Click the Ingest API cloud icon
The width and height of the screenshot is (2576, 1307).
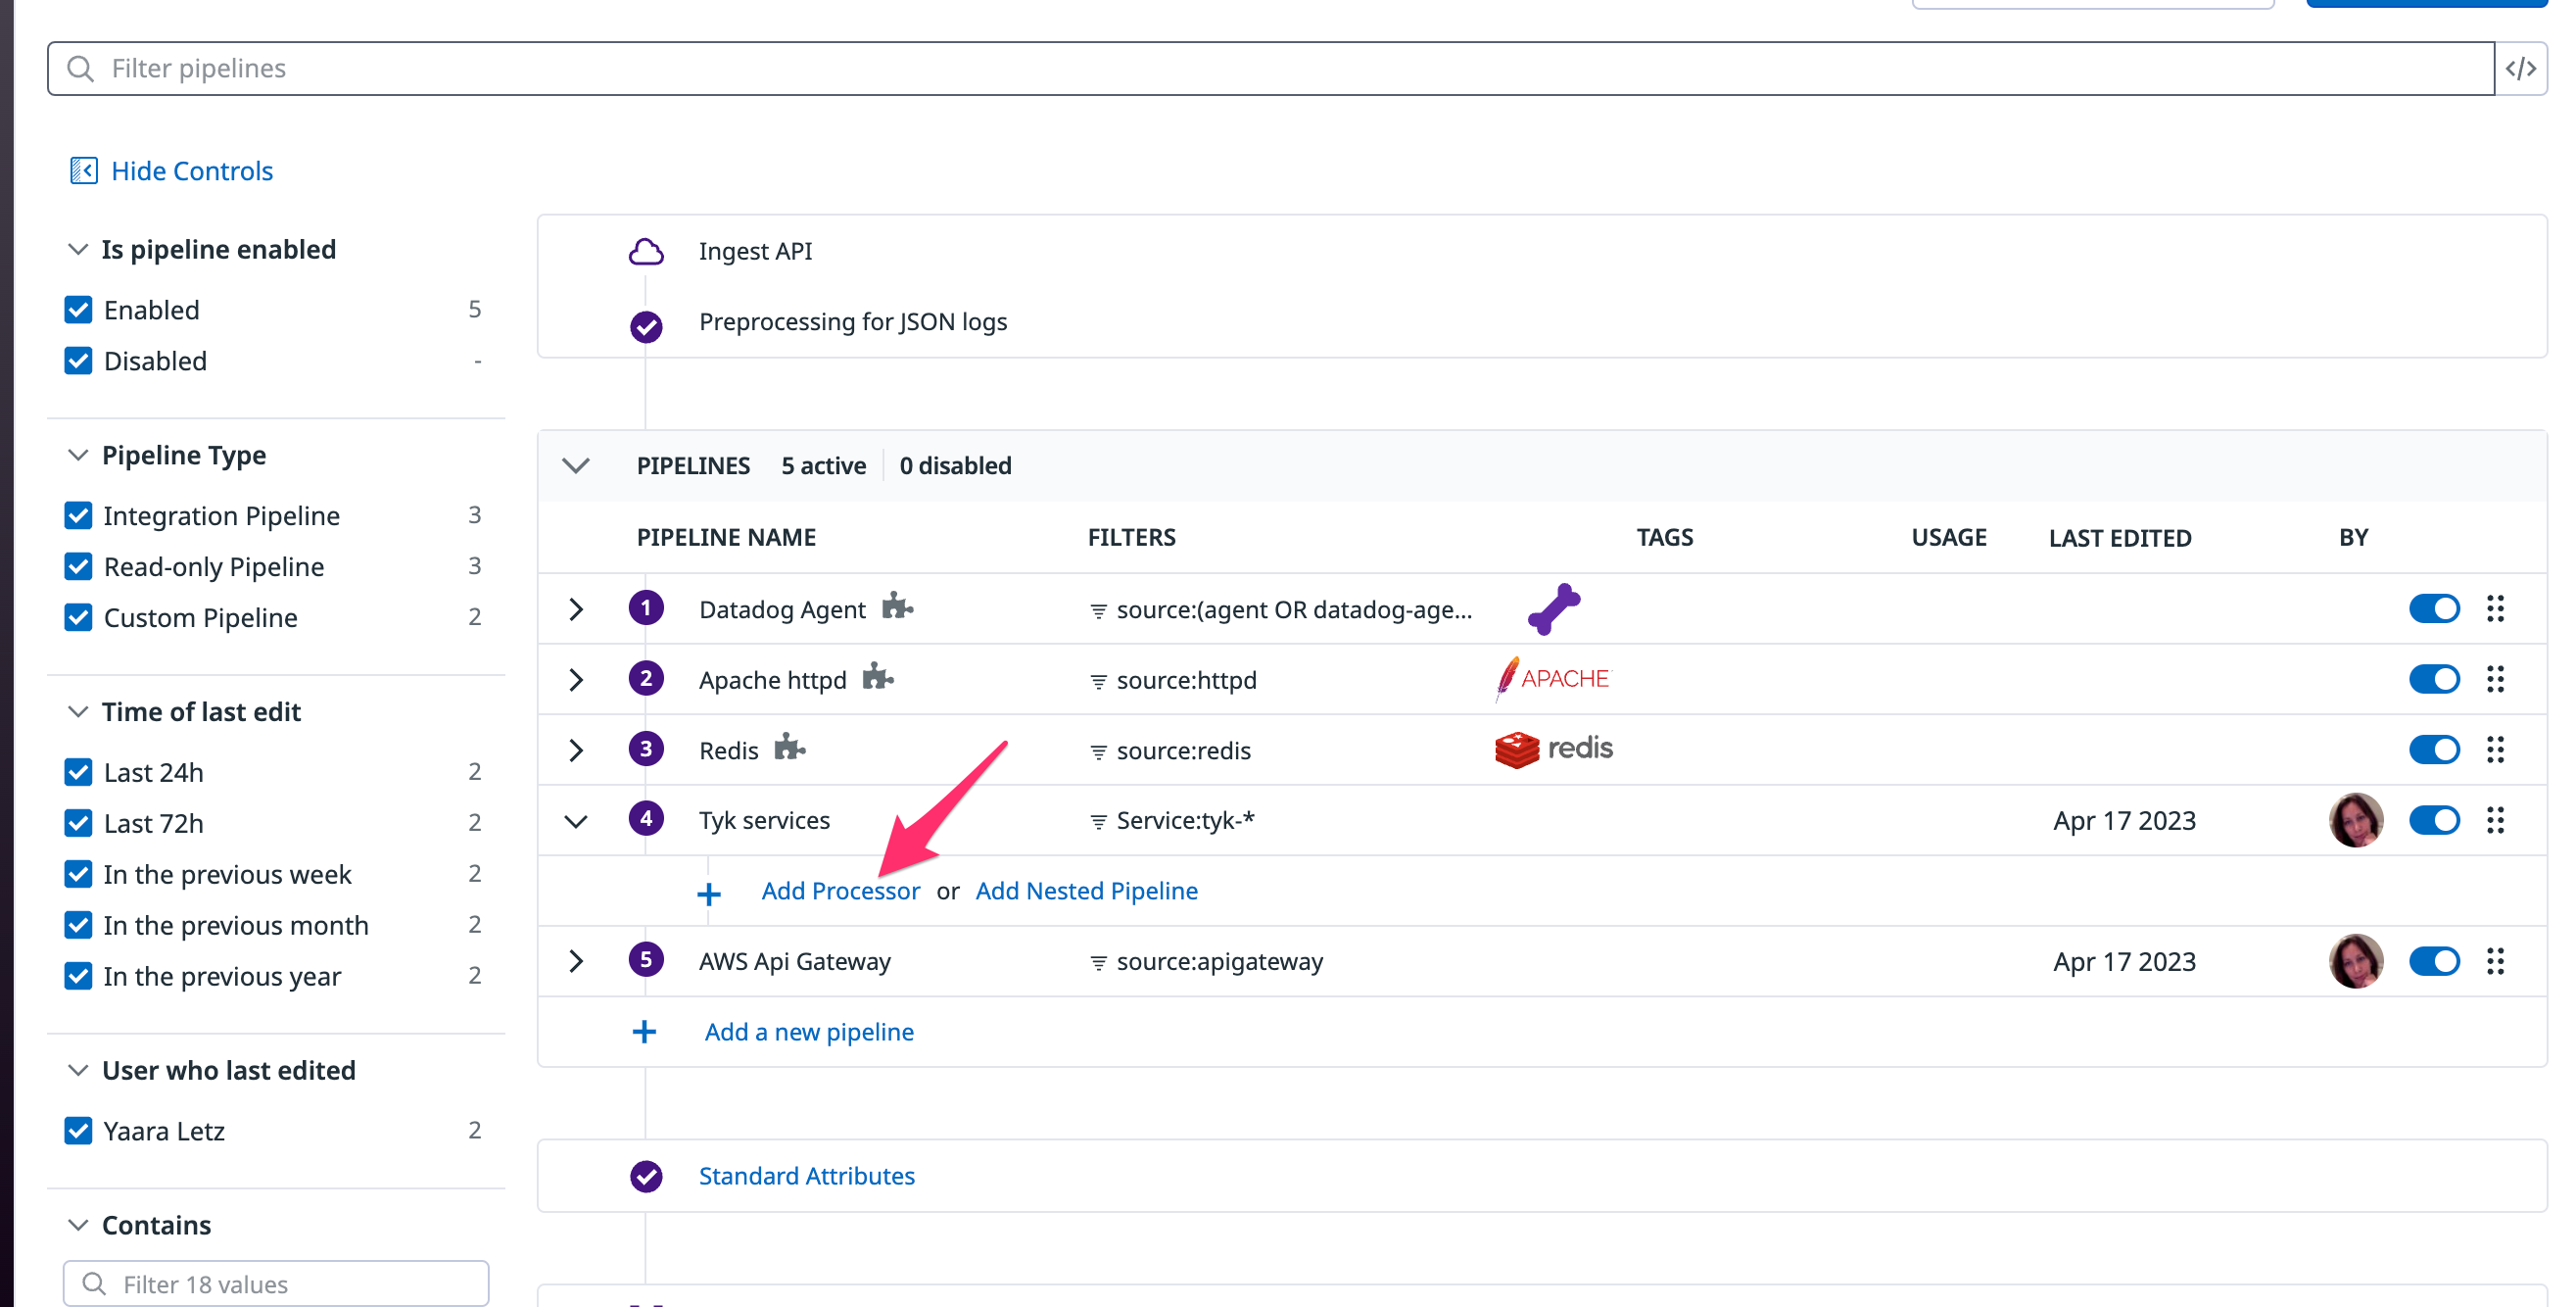point(646,251)
